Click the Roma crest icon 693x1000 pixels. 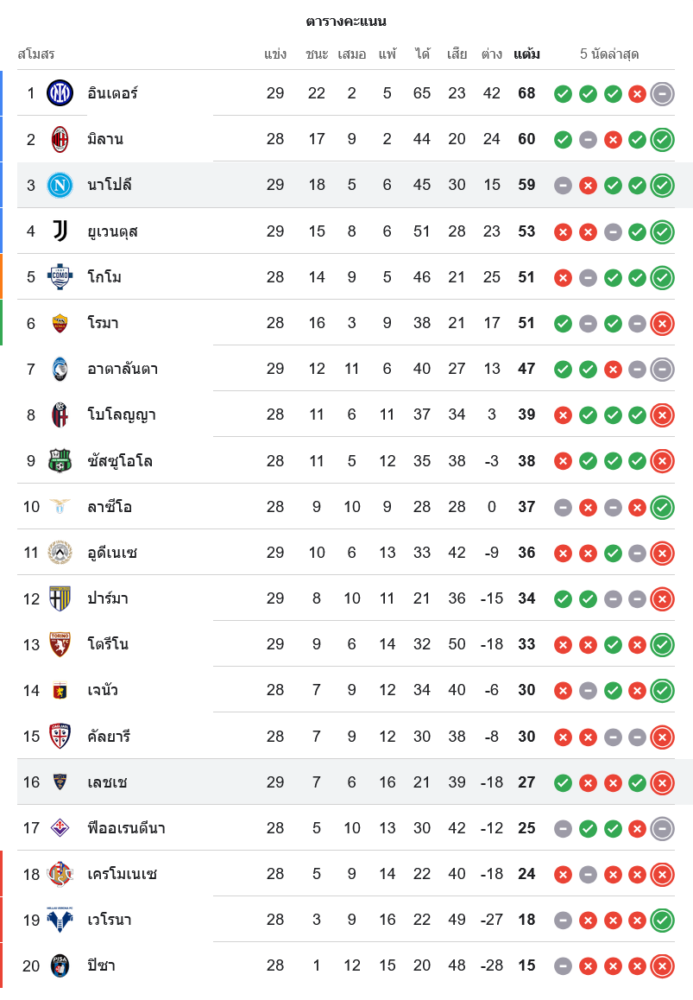click(x=60, y=323)
